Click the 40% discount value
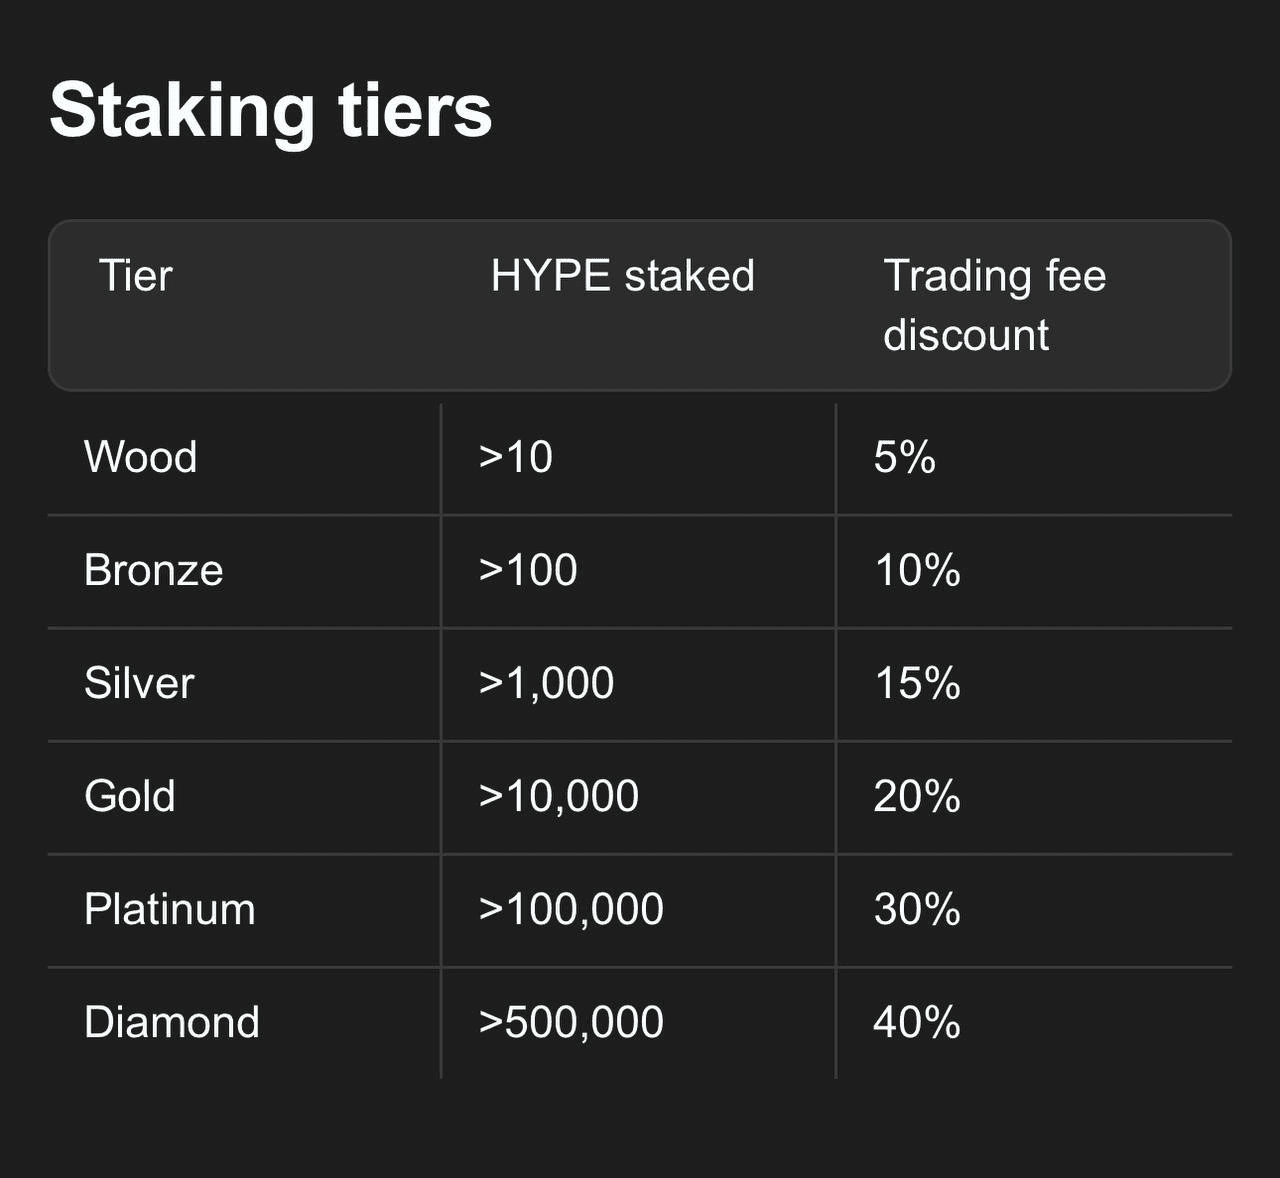The image size is (1280, 1178). [x=917, y=1022]
